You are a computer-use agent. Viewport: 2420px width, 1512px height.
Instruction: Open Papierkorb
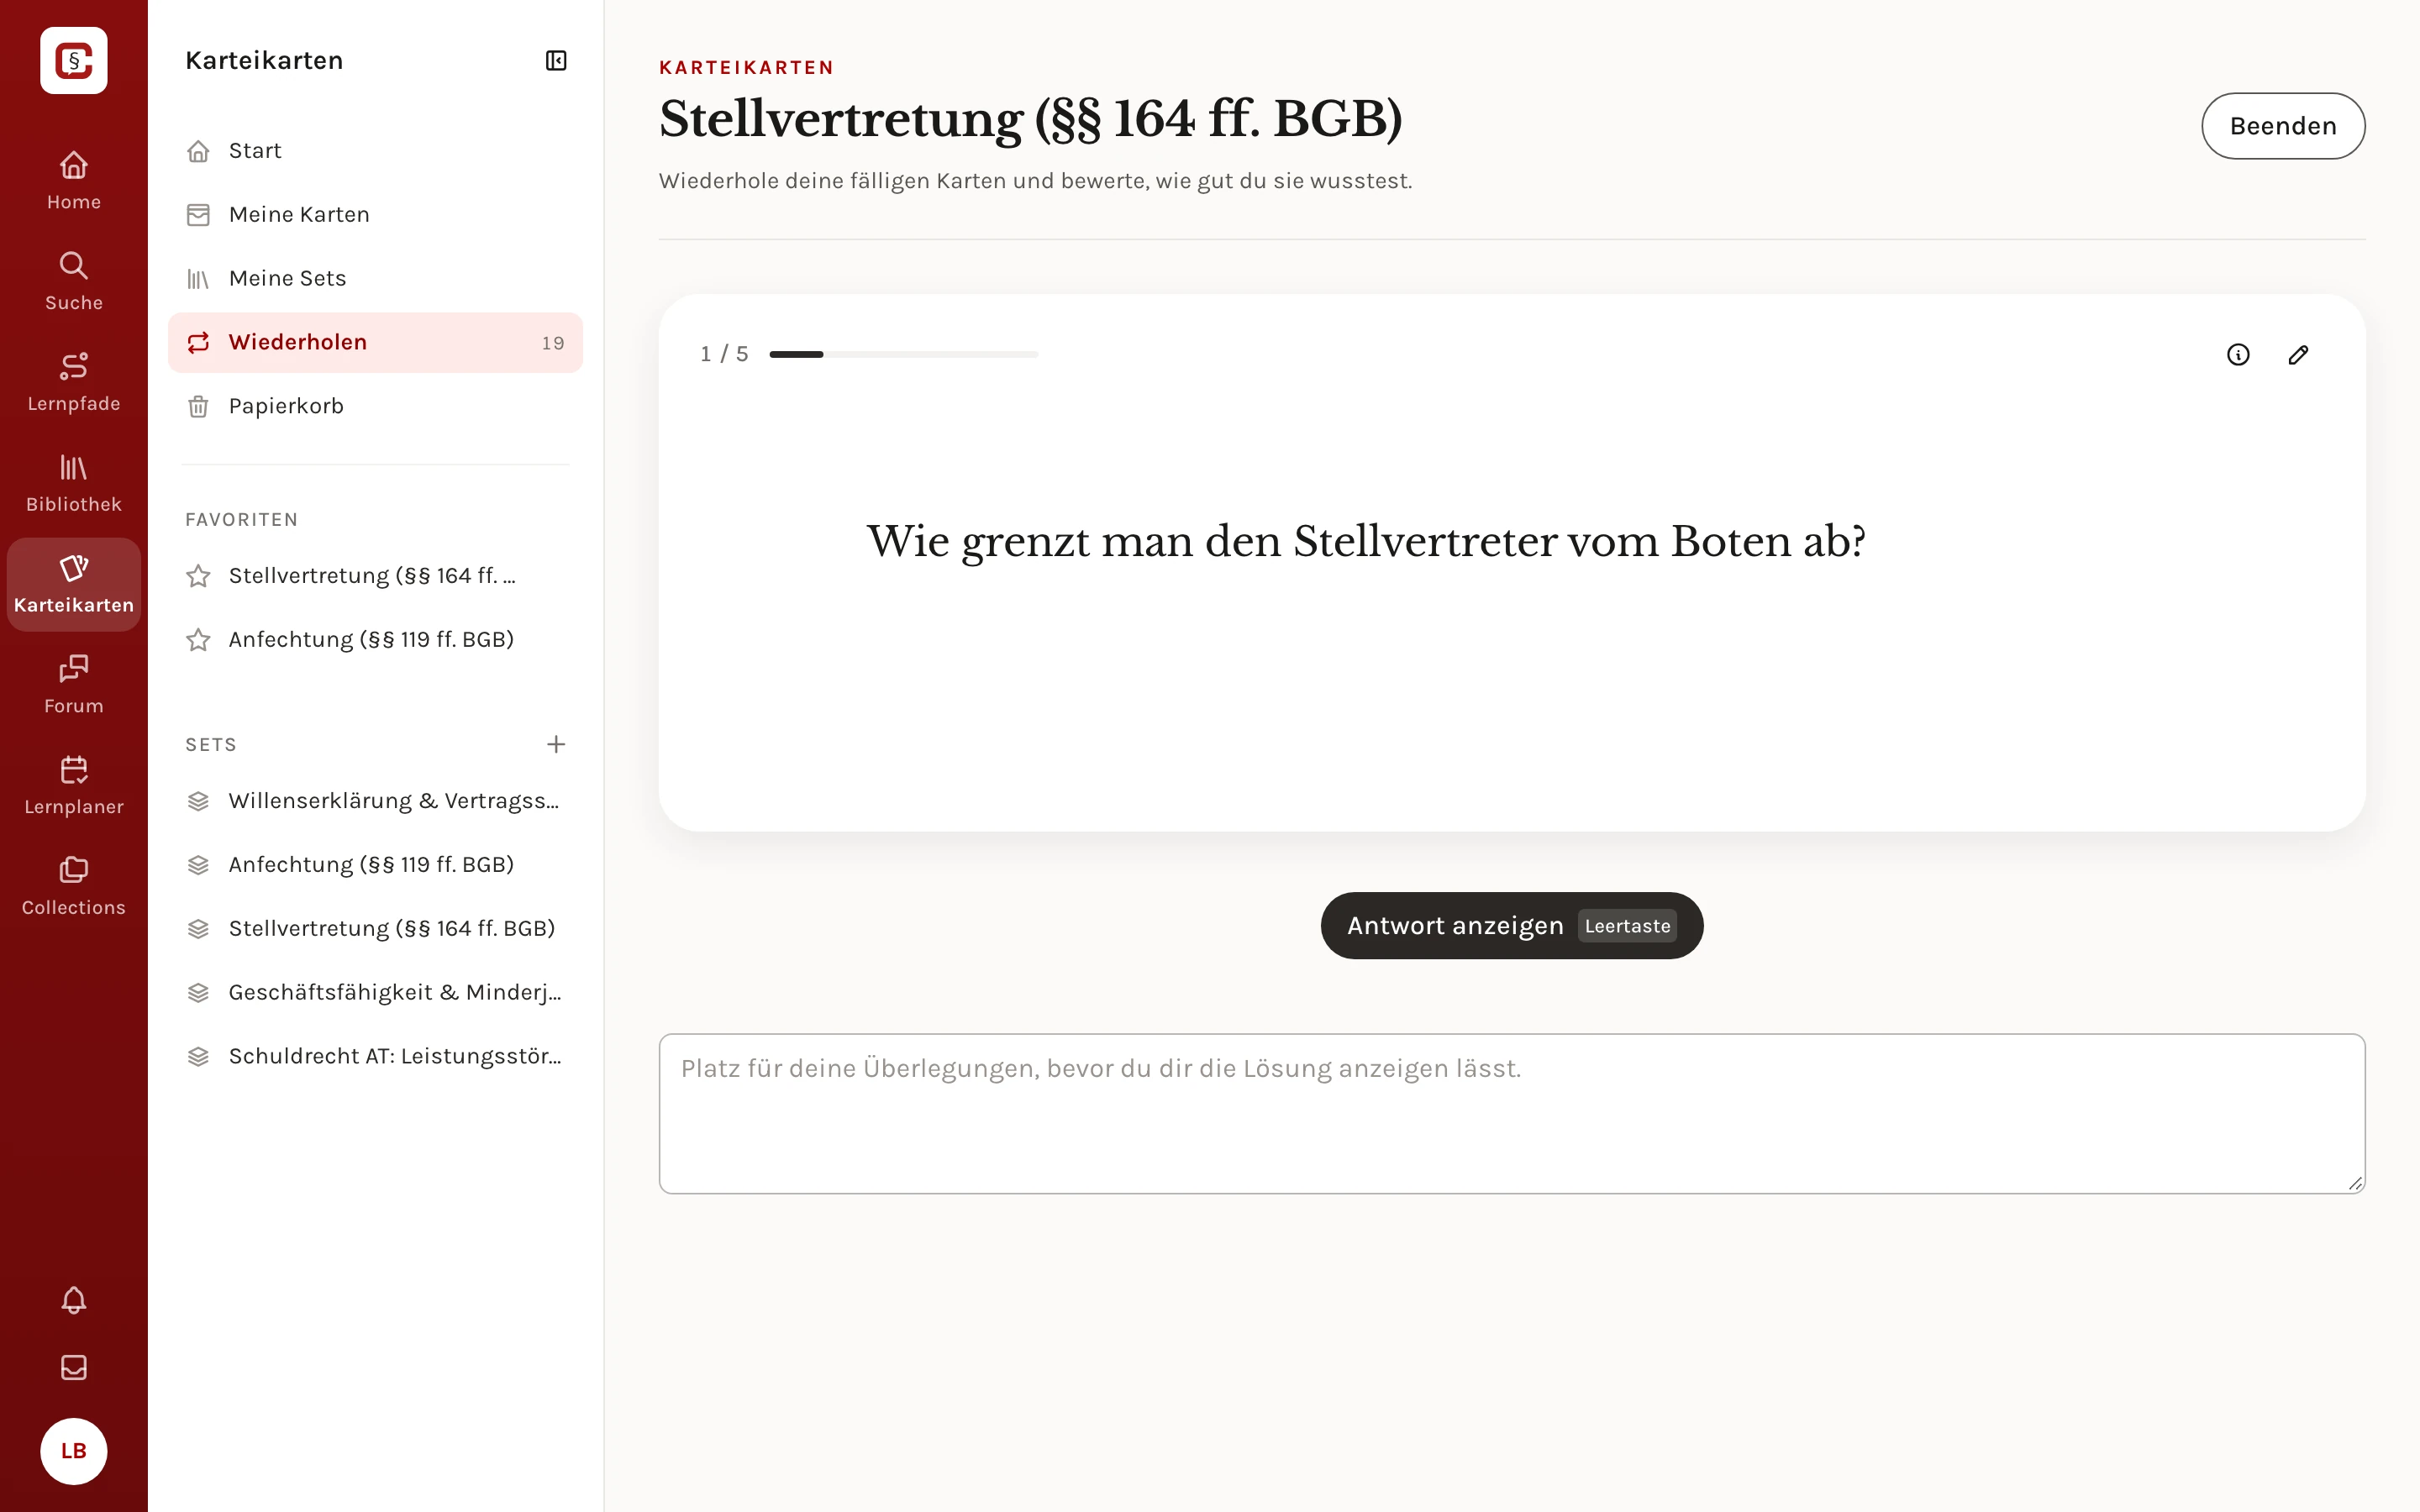375,407
